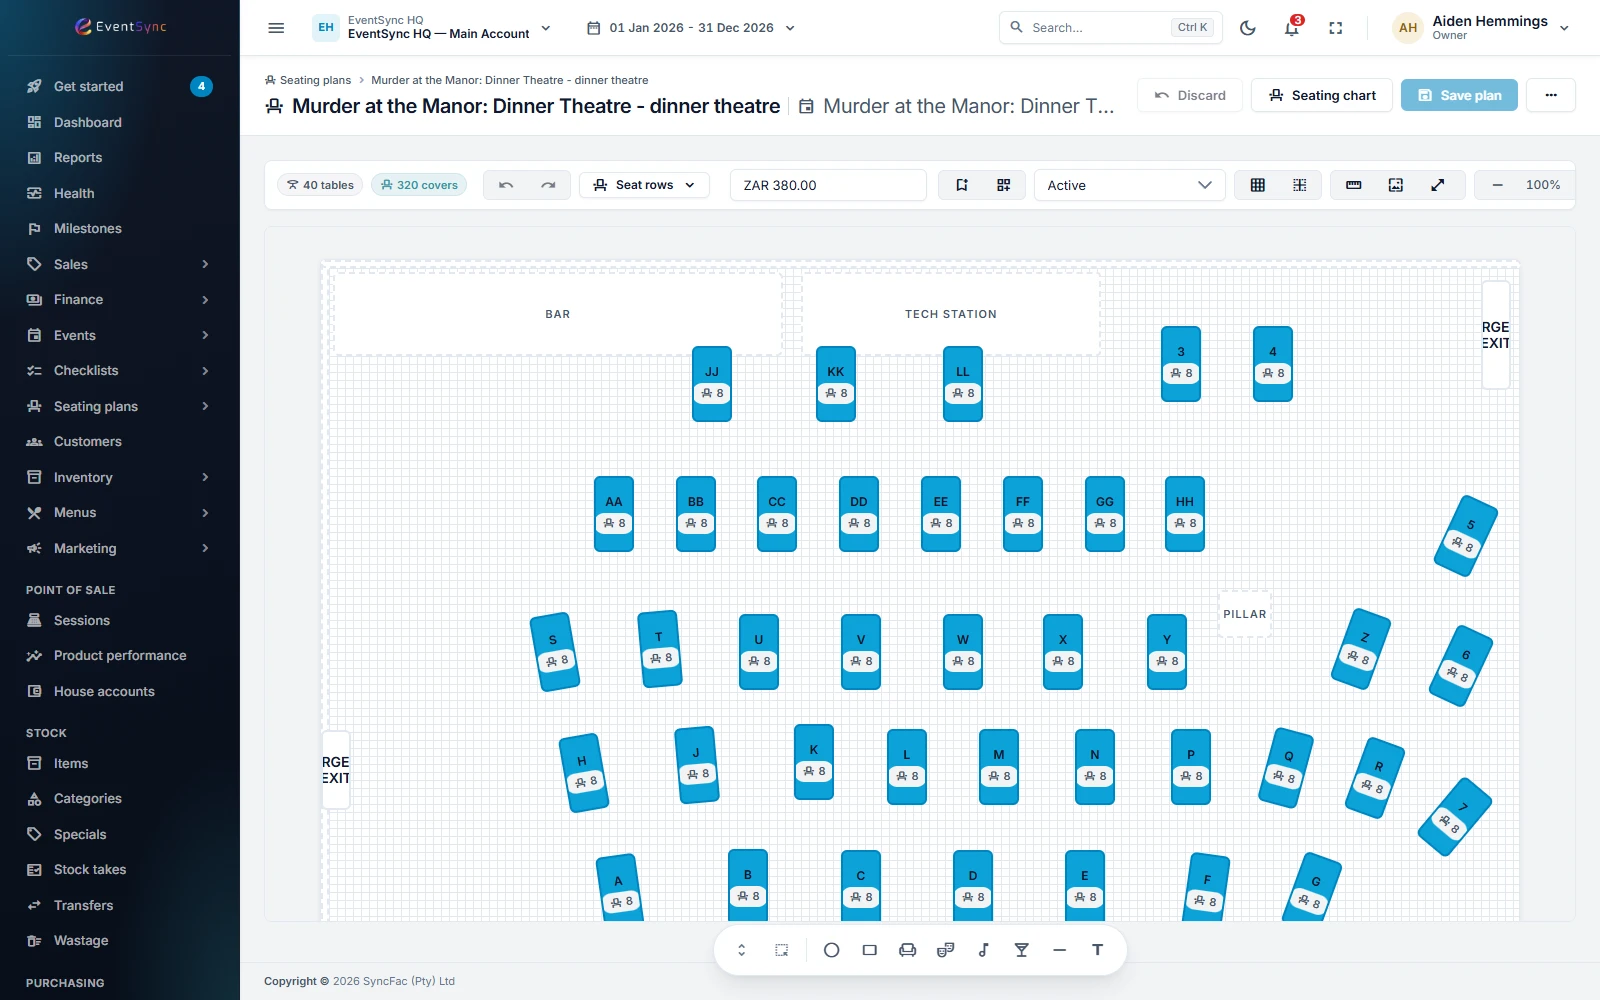Open the Seat rows dropdown
1600x1000 pixels.
[645, 185]
